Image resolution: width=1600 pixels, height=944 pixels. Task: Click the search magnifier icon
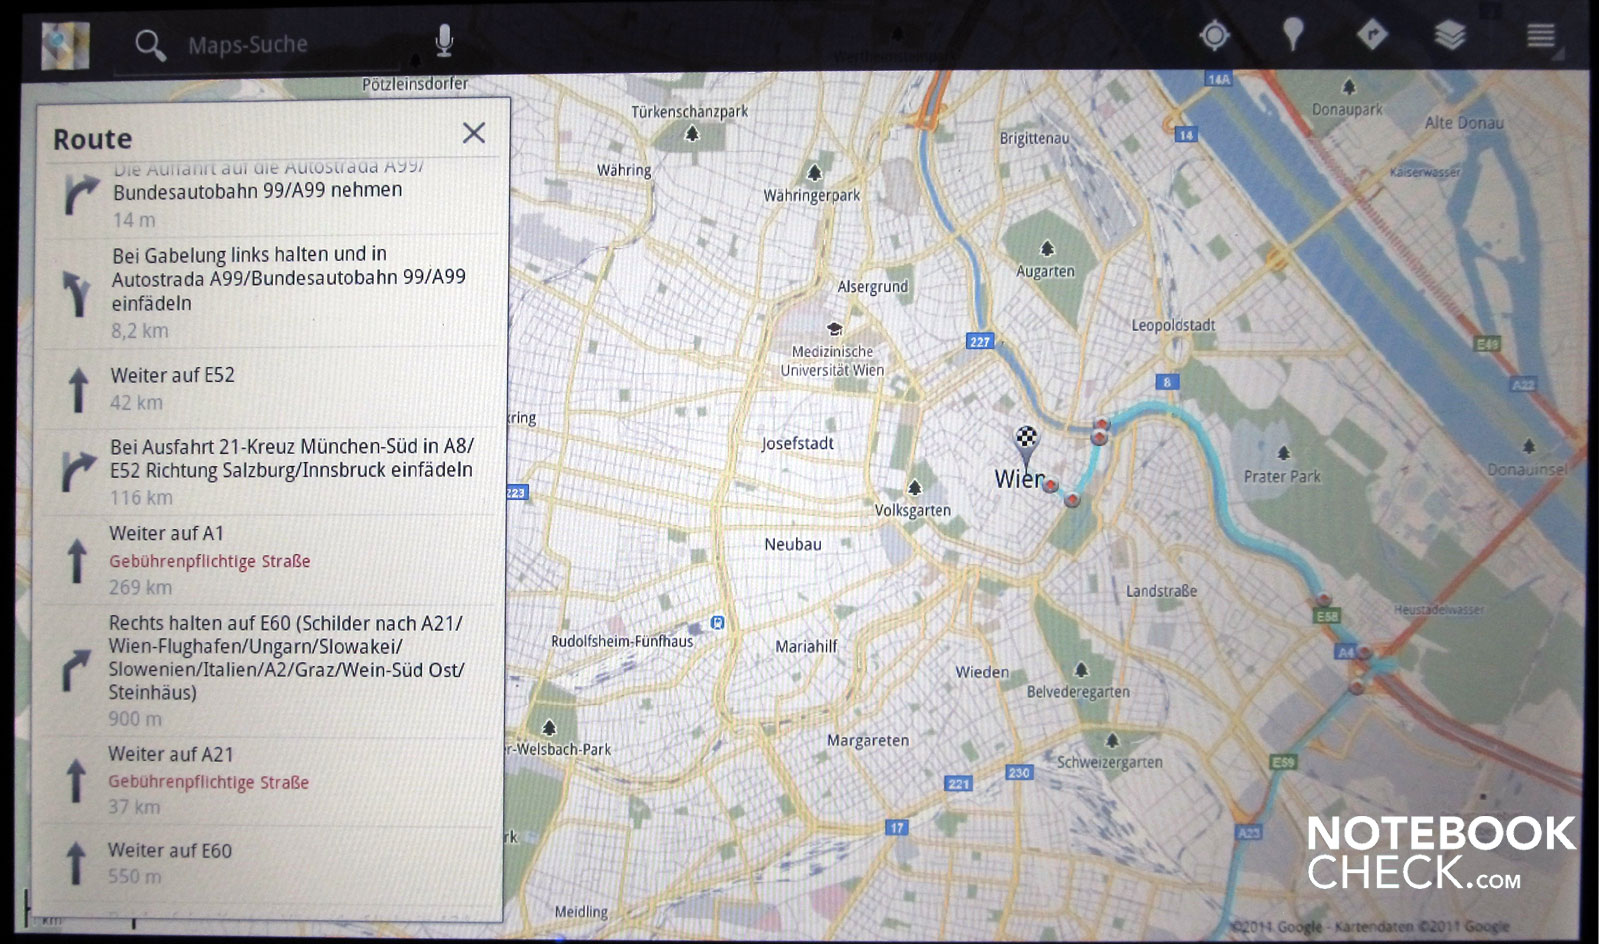pyautogui.click(x=150, y=45)
